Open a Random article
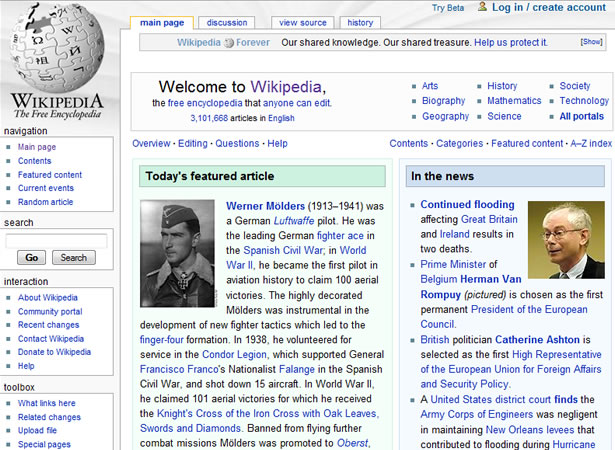 [45, 202]
